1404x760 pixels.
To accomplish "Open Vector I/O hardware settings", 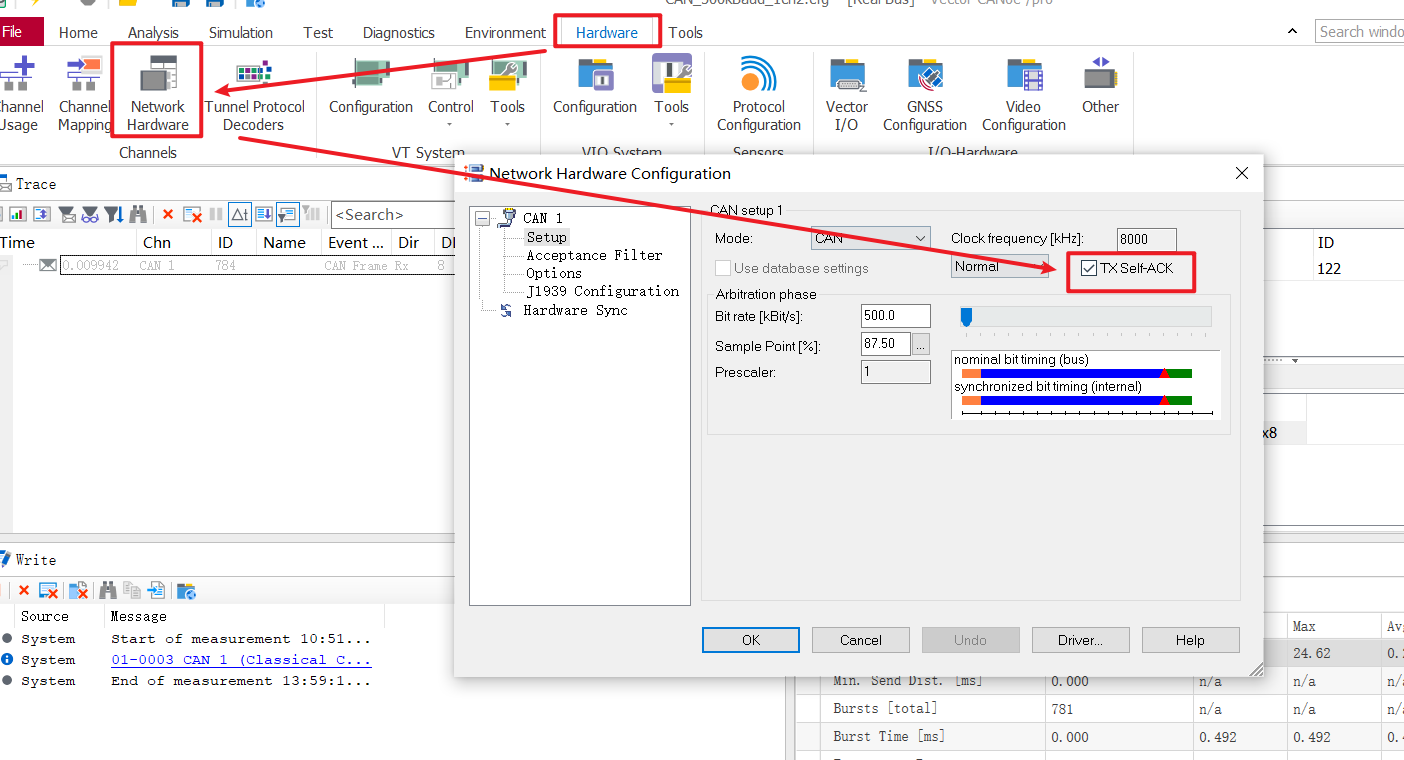I will coord(847,95).
